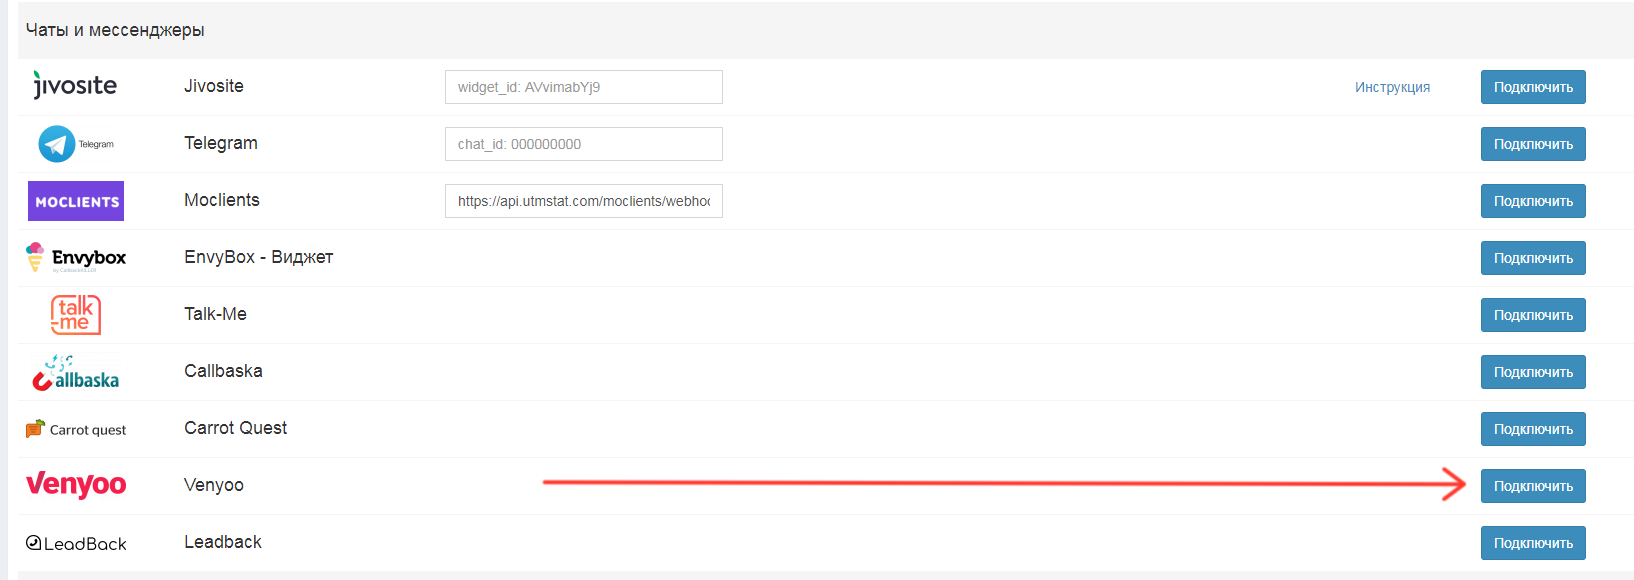Click the Jivosite logo icon
Image resolution: width=1634 pixels, height=580 pixels.
point(75,86)
